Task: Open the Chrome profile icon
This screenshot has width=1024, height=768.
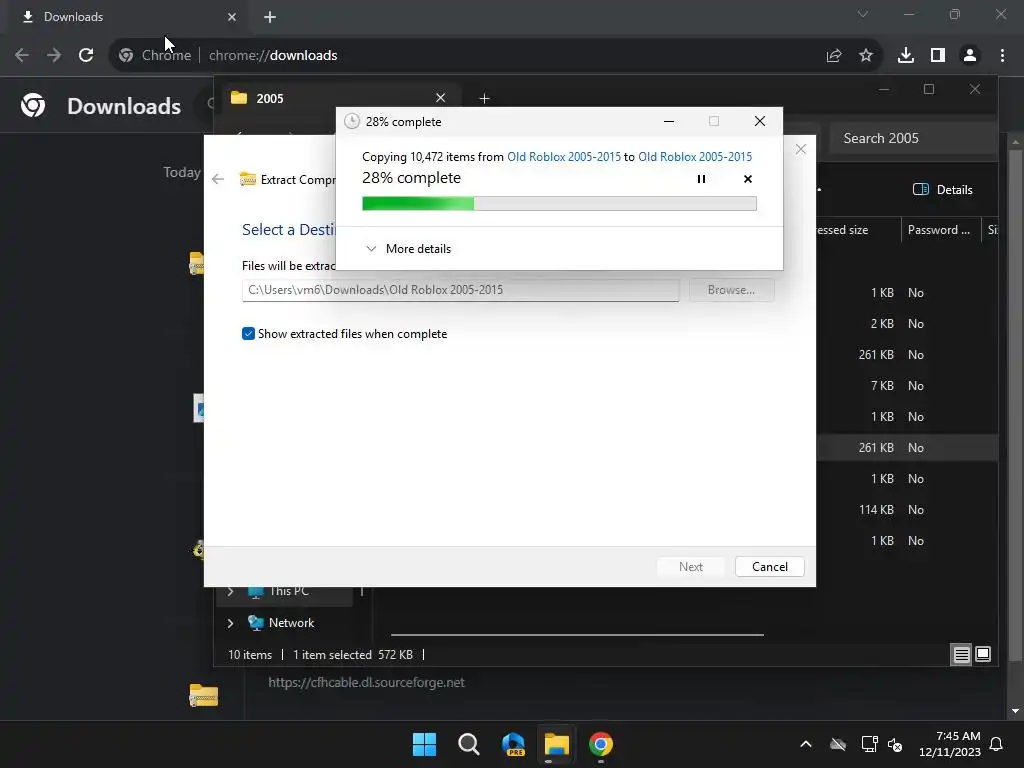Action: click(x=970, y=56)
